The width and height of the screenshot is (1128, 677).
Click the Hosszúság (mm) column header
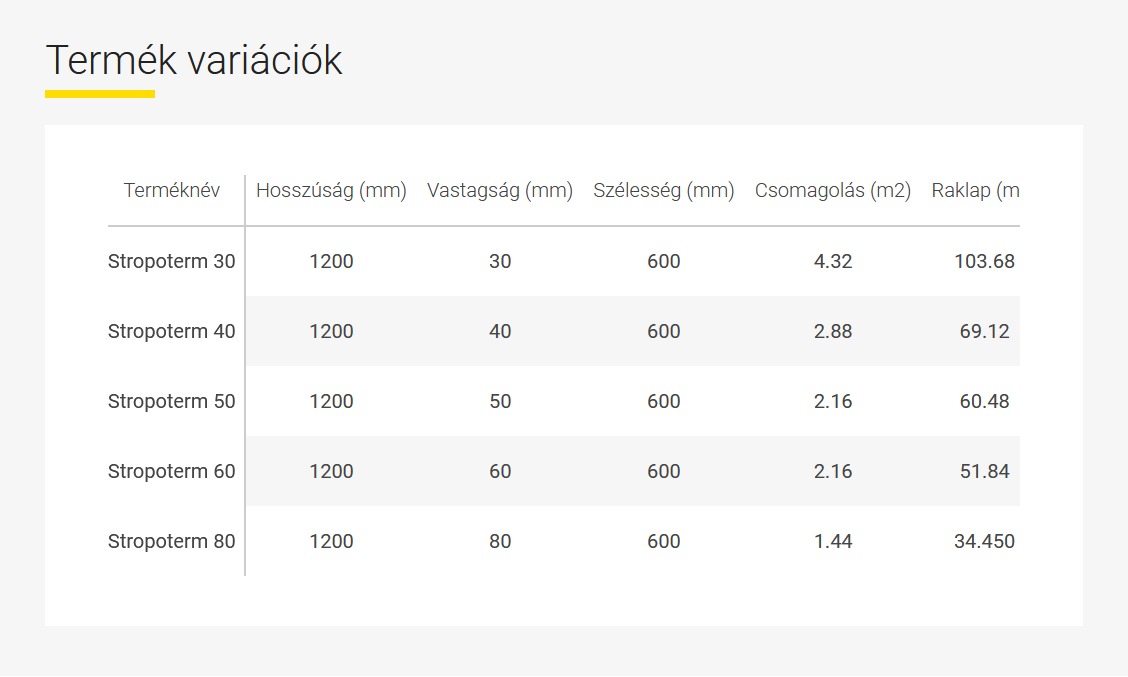click(x=331, y=190)
